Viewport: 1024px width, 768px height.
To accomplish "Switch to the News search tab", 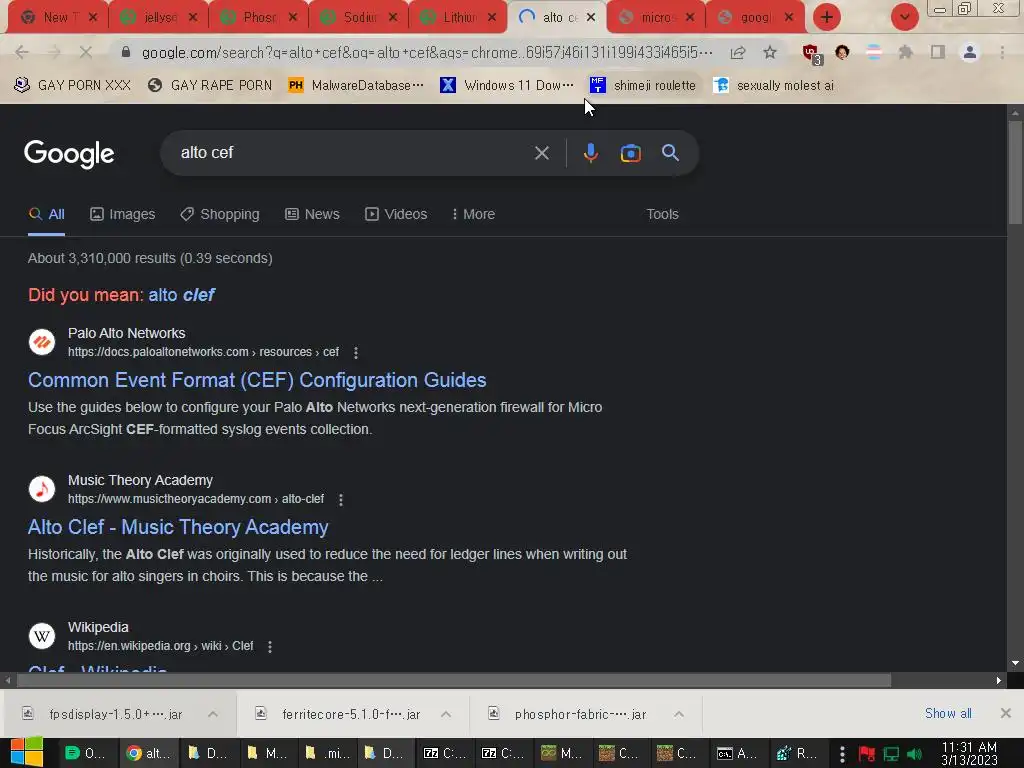I will [312, 214].
